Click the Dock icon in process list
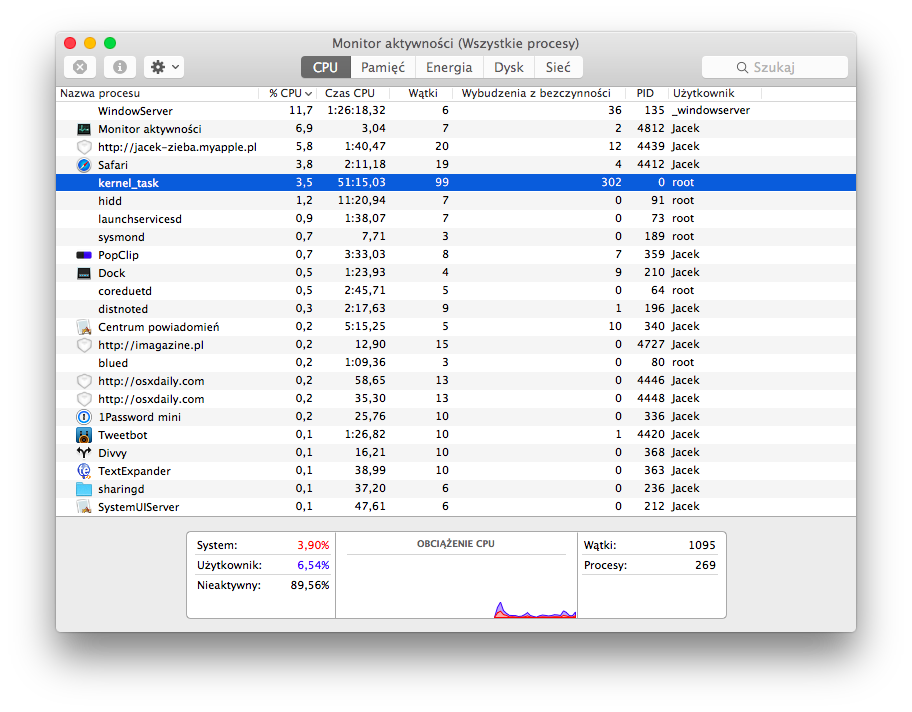This screenshot has width=912, height=712. click(x=84, y=273)
